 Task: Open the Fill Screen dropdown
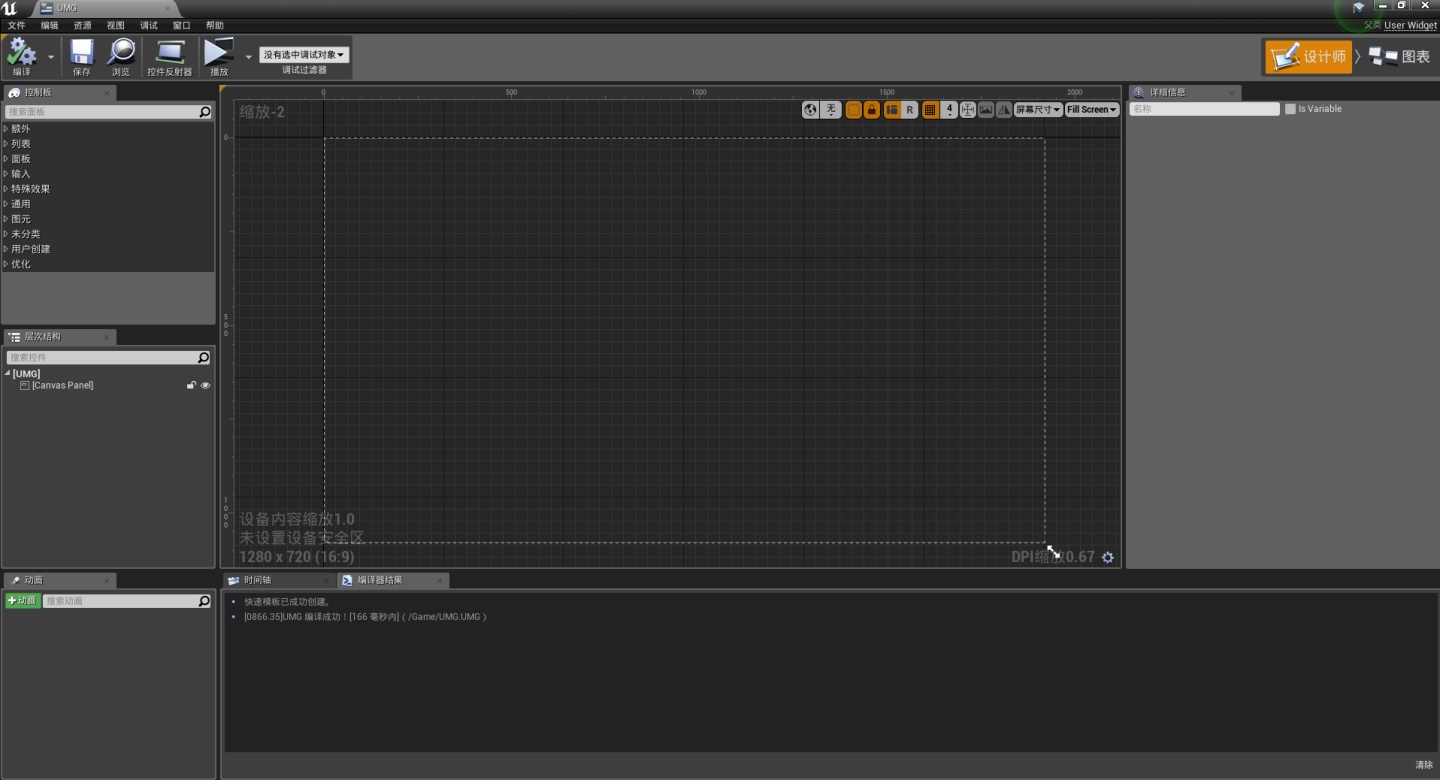[1092, 110]
